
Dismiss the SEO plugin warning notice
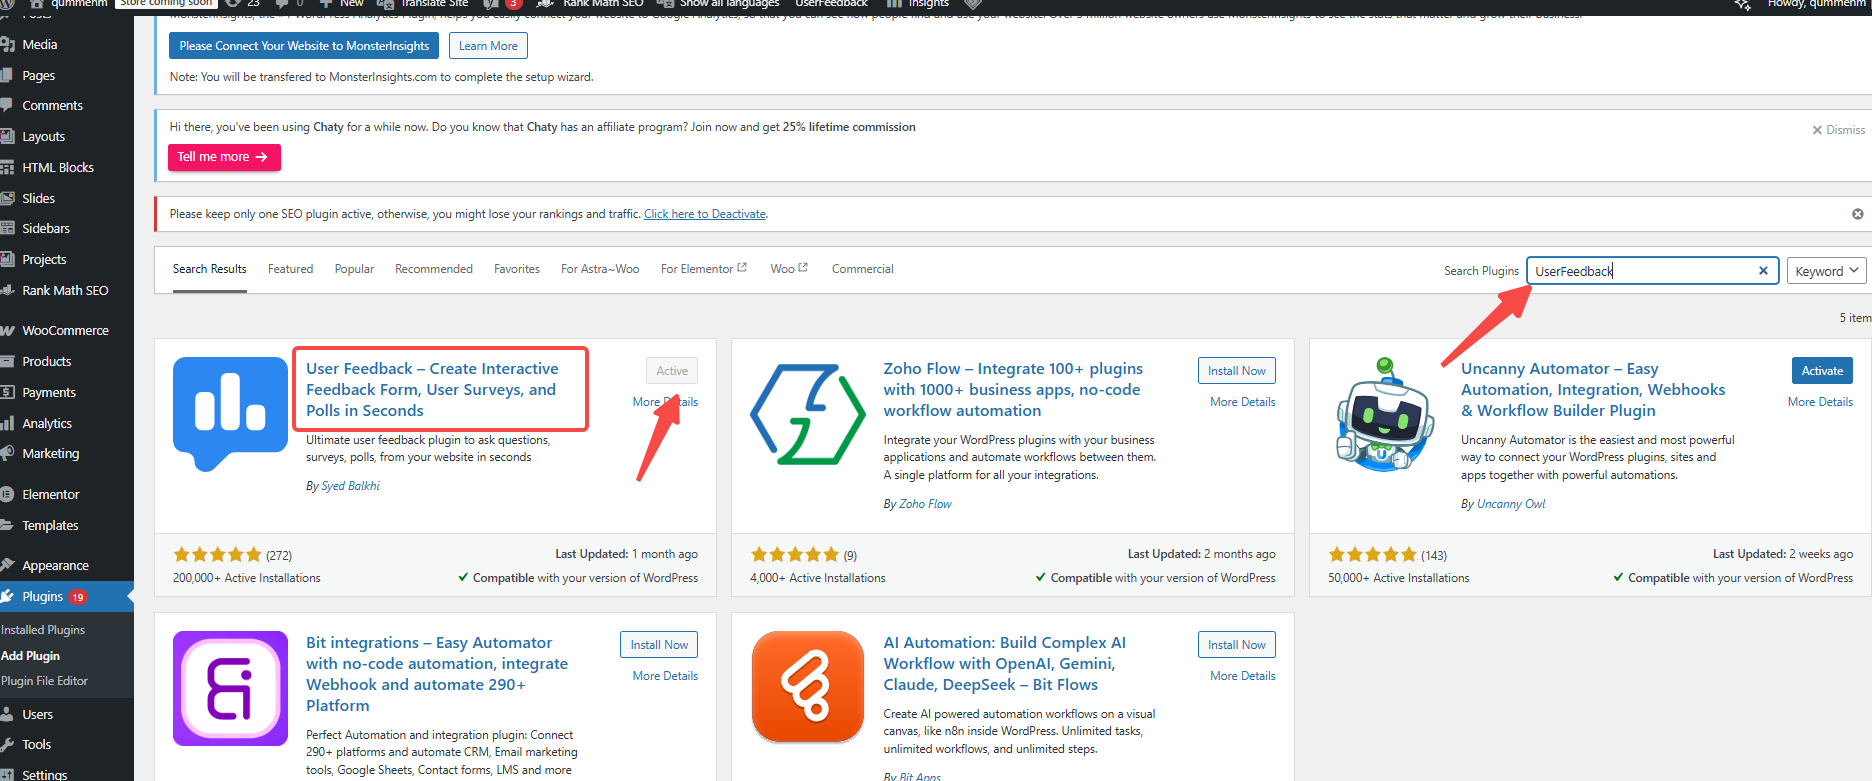pyautogui.click(x=1857, y=214)
